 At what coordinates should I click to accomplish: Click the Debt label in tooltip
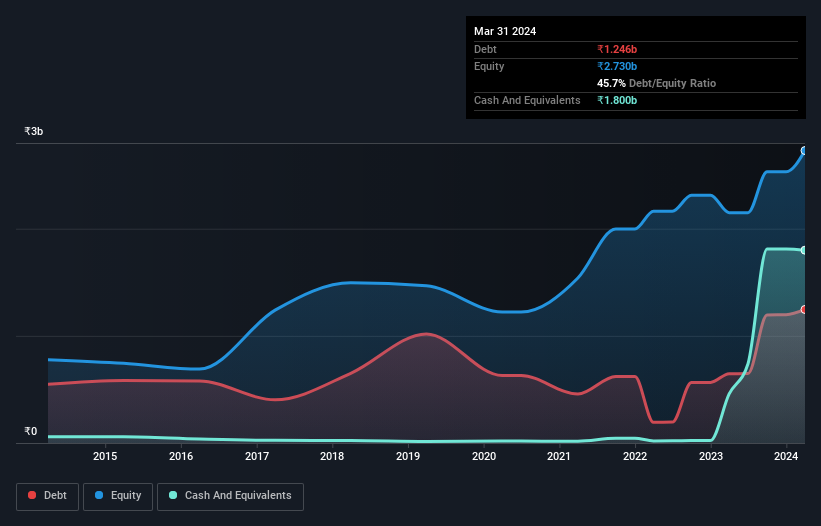click(485, 49)
